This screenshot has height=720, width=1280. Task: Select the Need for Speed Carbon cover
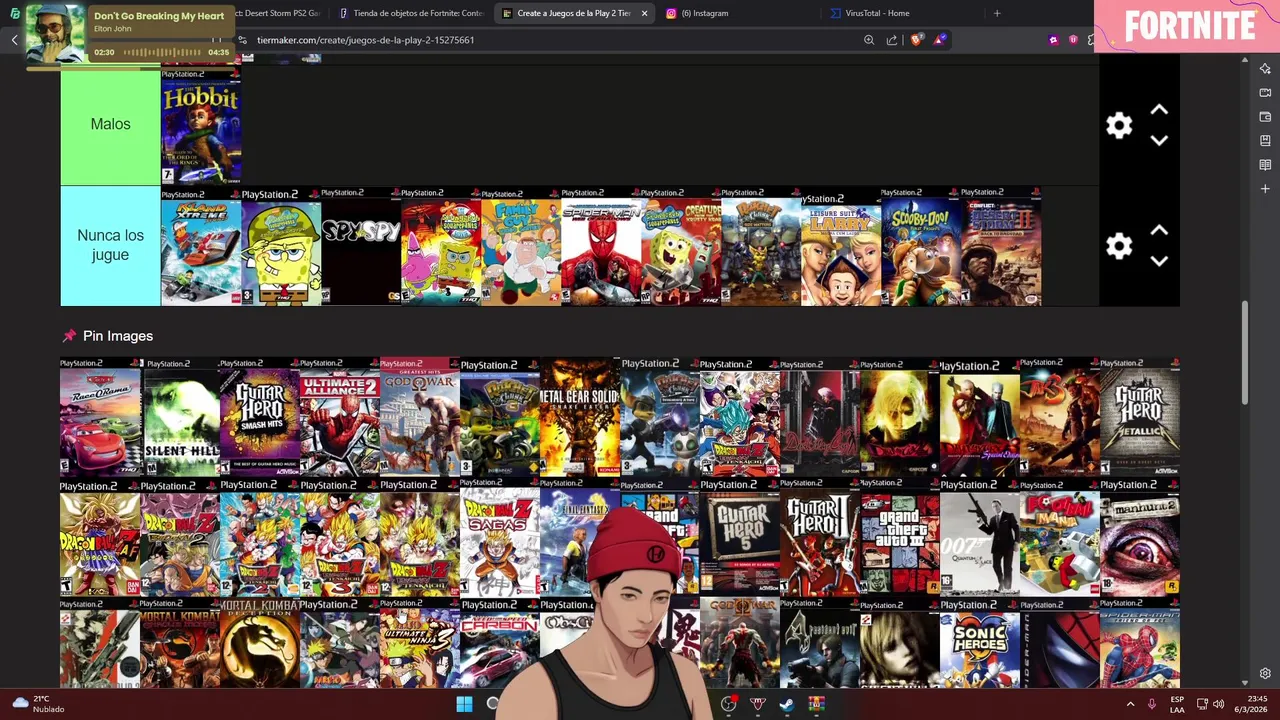coord(500,644)
